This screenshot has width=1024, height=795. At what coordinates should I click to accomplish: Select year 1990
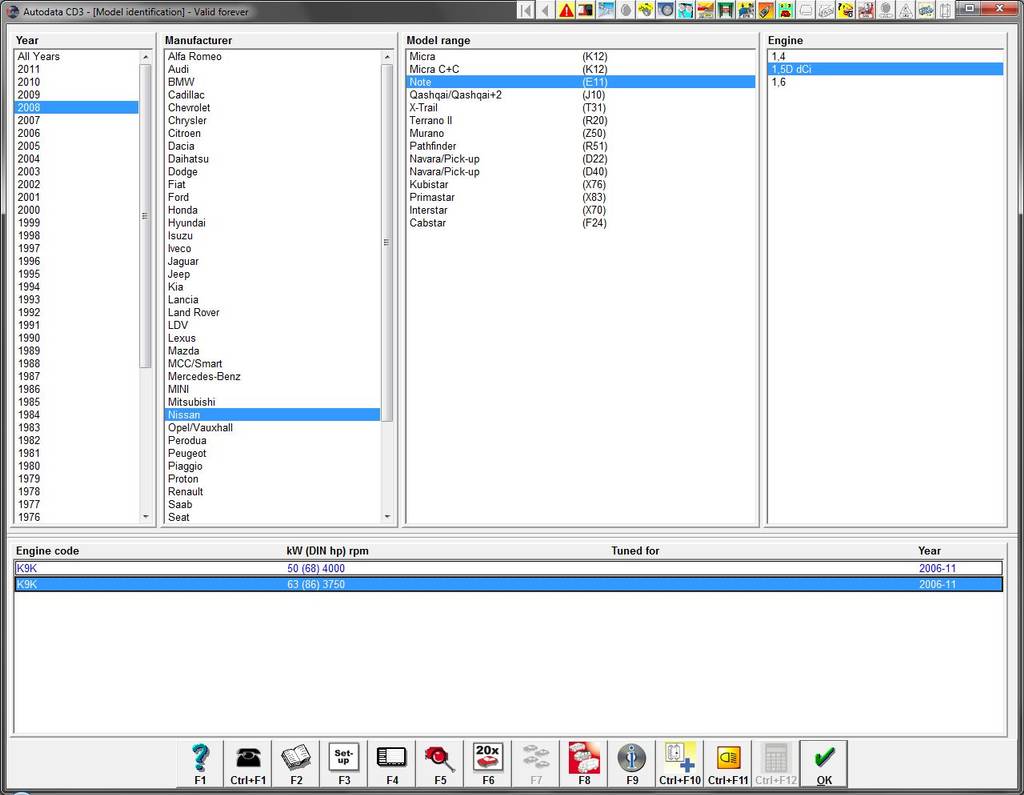76,338
